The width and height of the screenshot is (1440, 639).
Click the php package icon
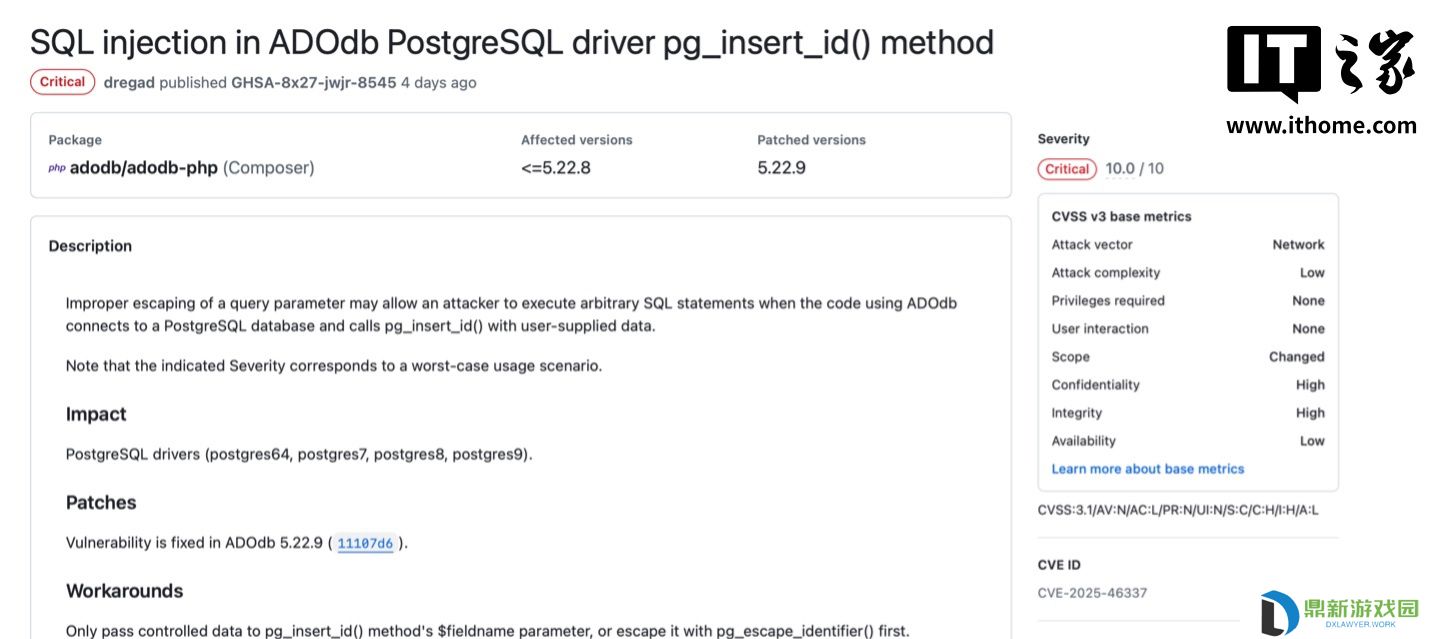coord(57,168)
